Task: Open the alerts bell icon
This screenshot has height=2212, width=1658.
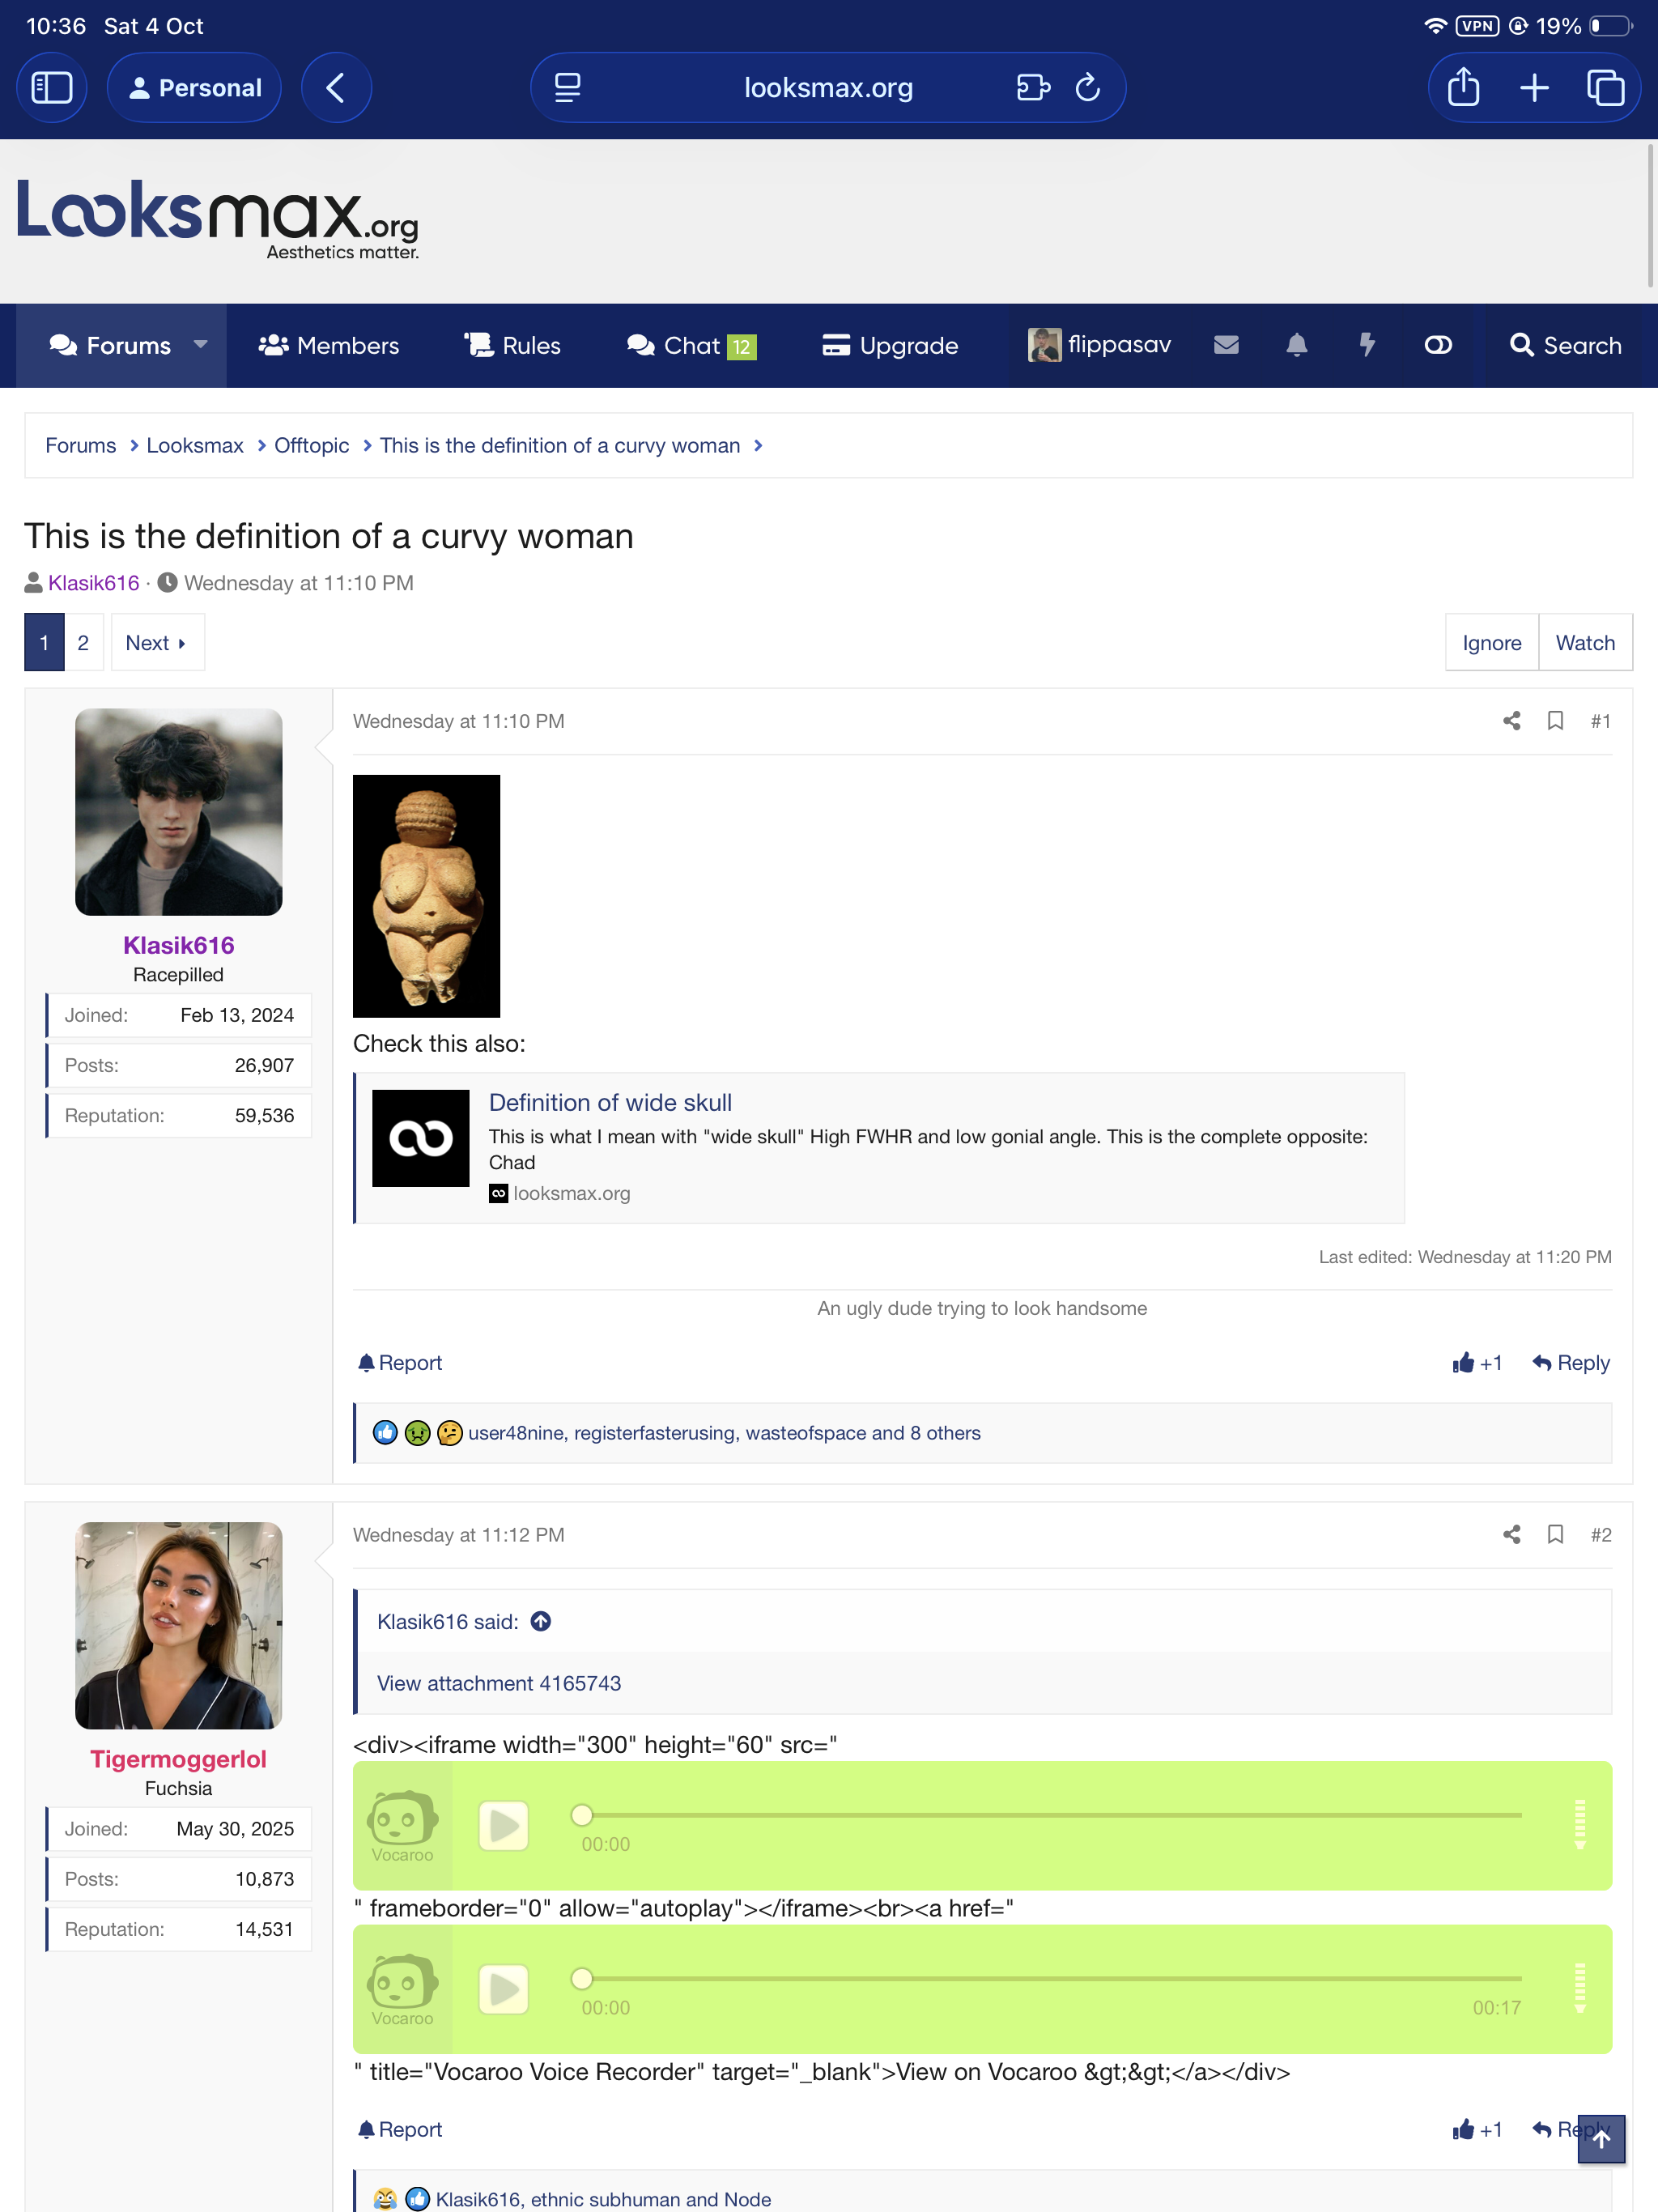Action: (x=1296, y=345)
